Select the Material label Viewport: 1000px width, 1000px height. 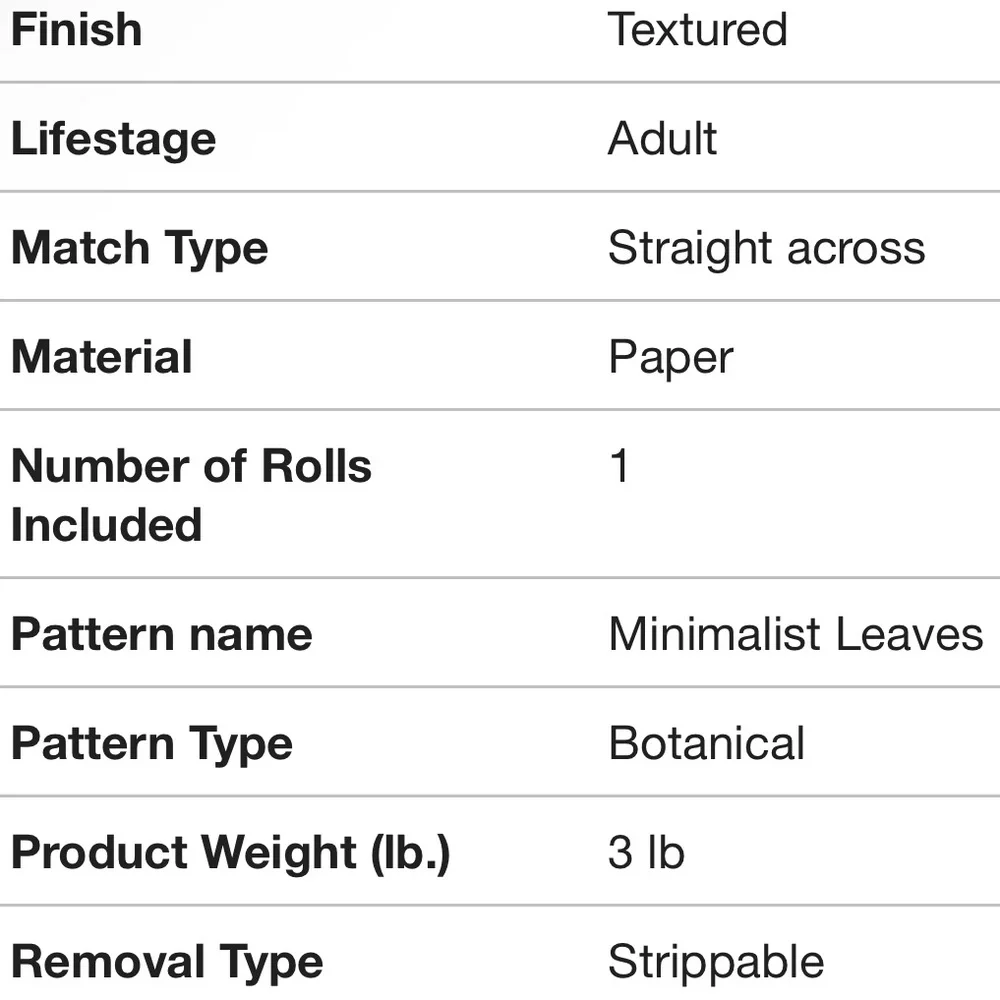click(101, 357)
